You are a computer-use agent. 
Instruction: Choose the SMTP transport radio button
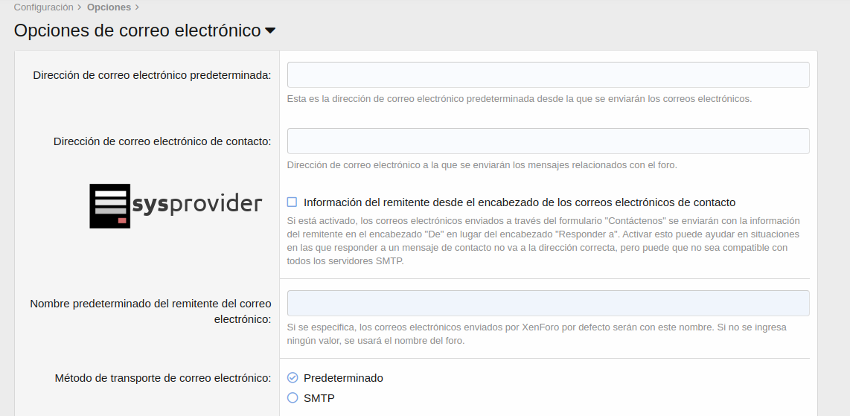(293, 398)
